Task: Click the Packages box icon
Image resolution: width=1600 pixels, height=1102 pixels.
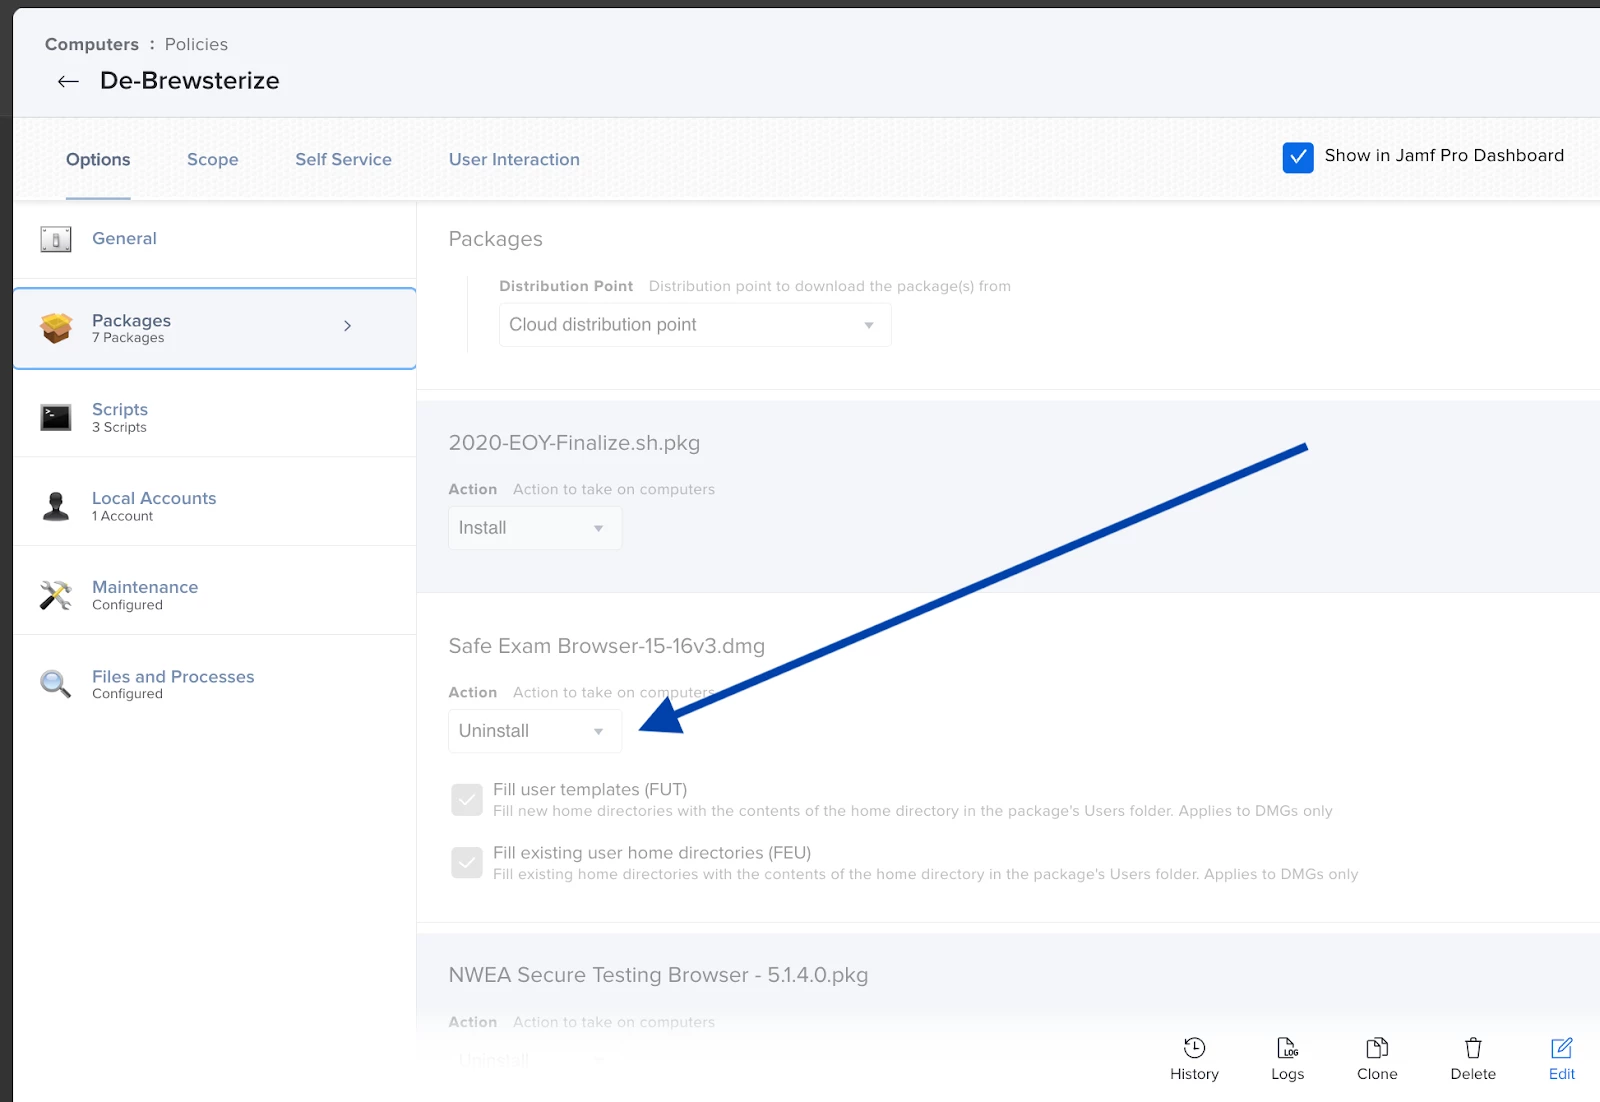Action: (x=56, y=328)
